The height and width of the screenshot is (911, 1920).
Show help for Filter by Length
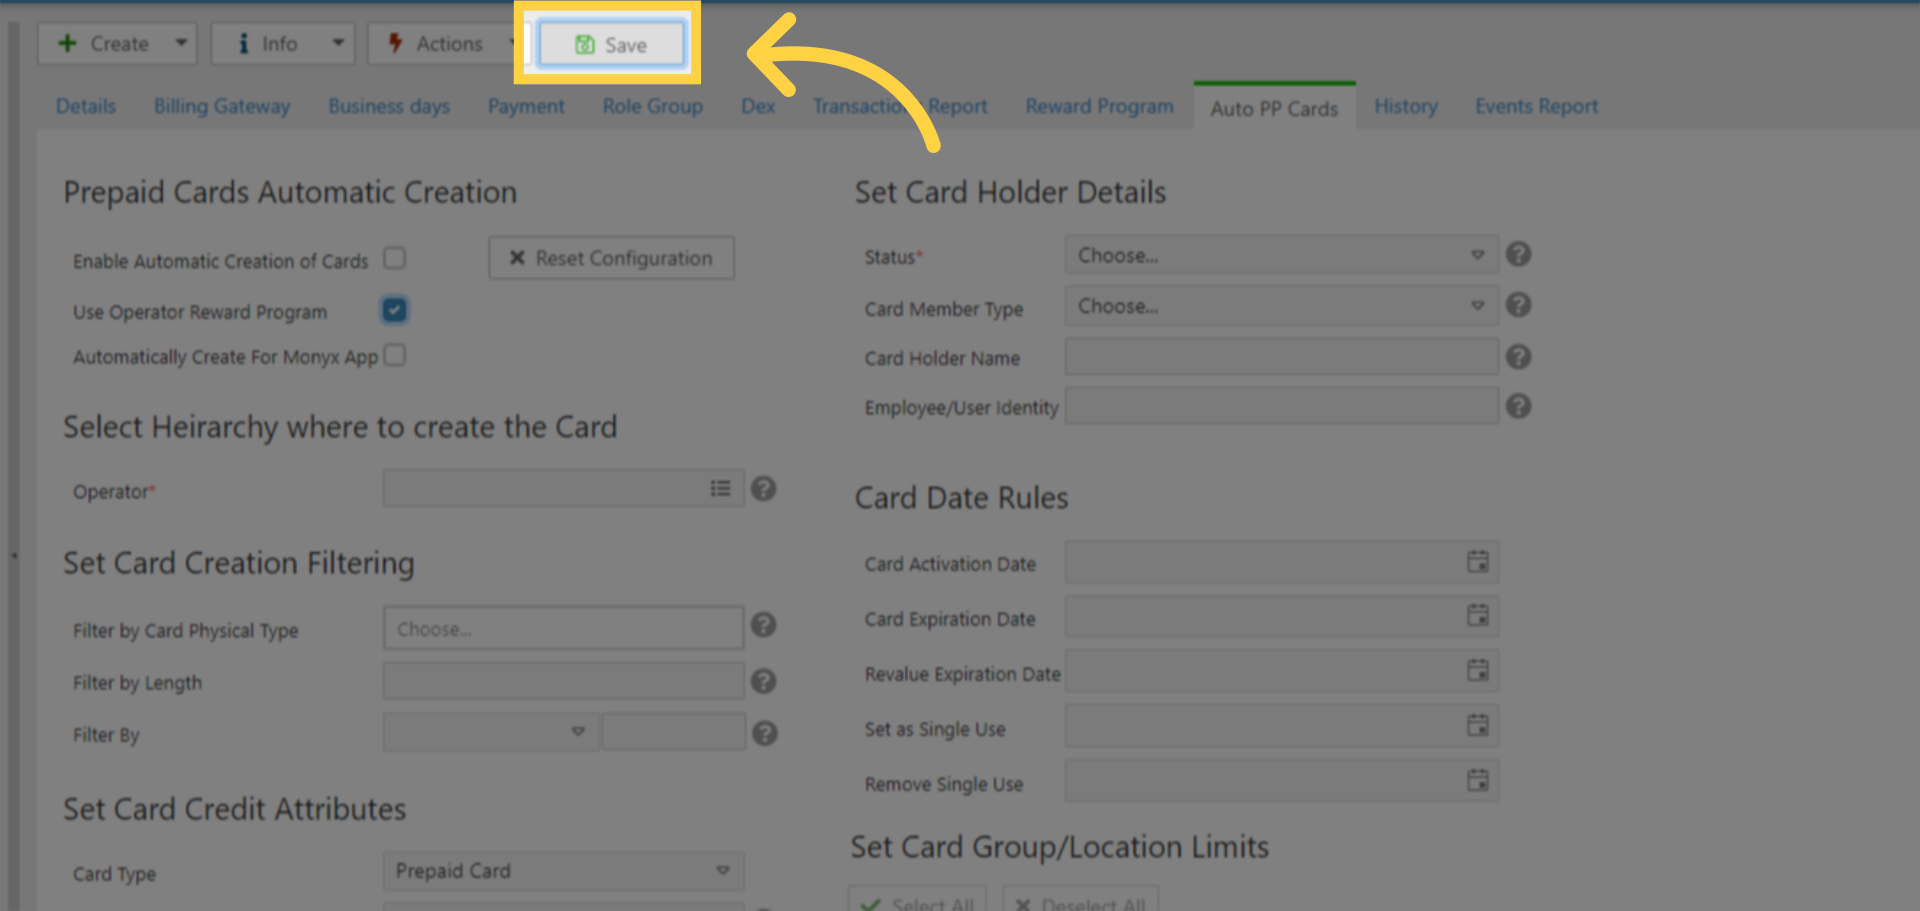point(764,681)
